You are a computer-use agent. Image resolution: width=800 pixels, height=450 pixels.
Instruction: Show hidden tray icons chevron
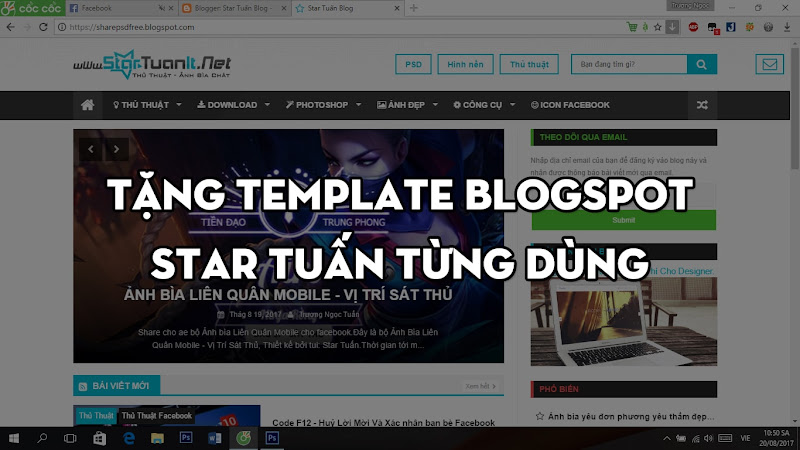tap(667, 438)
